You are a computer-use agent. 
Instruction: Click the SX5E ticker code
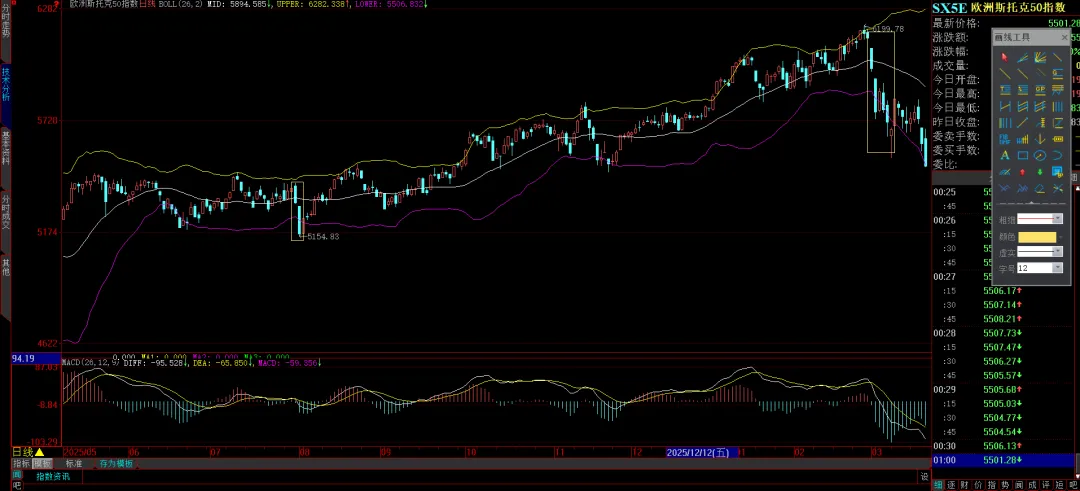950,8
